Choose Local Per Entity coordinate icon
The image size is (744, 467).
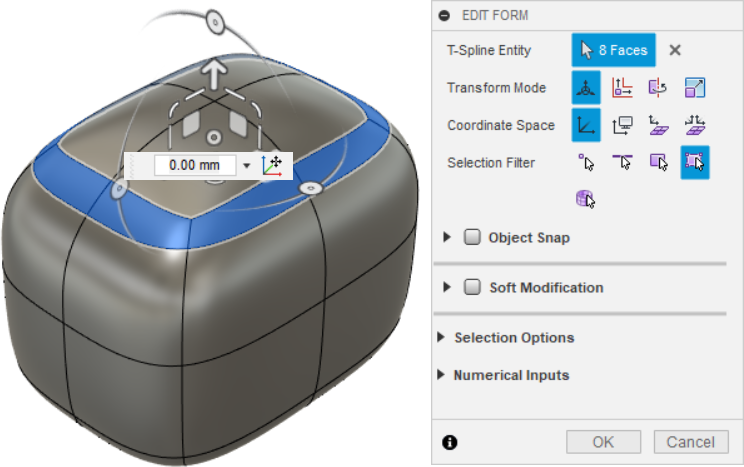point(695,125)
